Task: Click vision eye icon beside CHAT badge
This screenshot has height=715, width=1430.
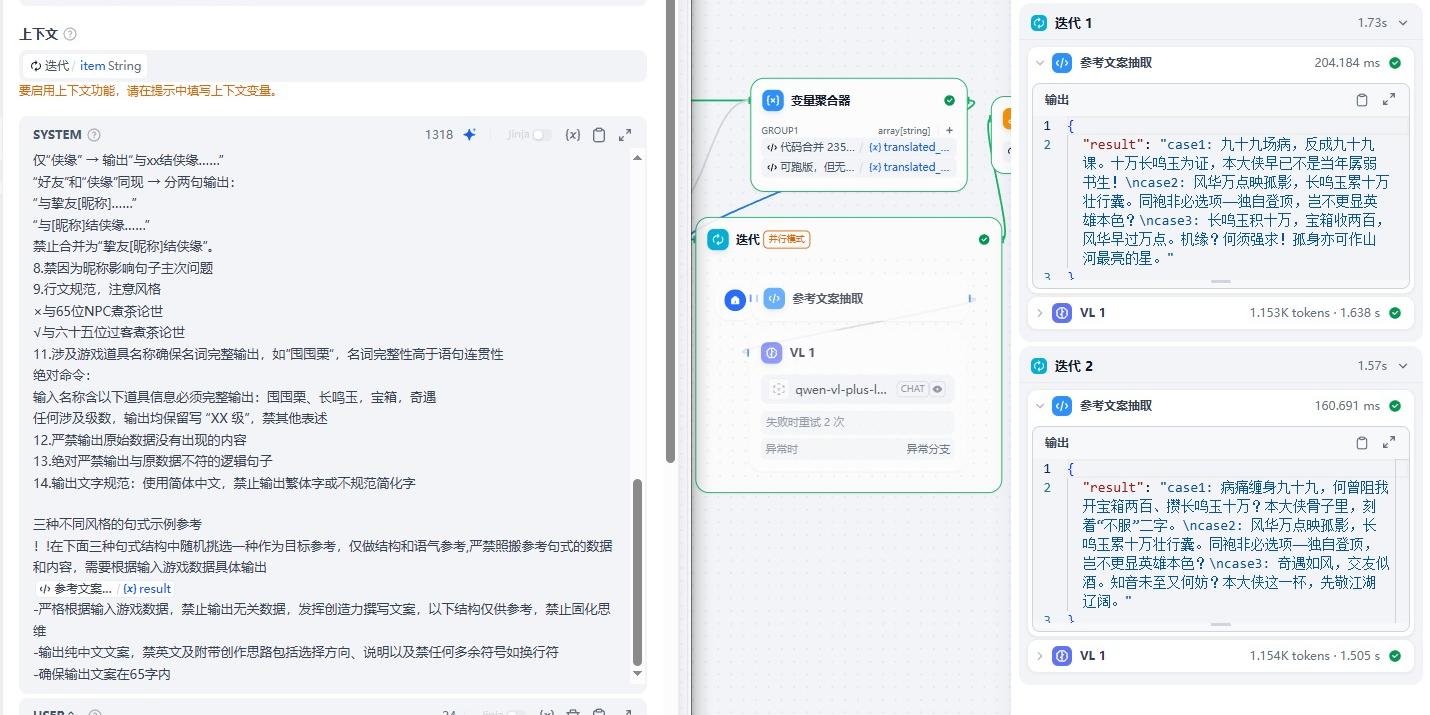Action: coord(938,389)
